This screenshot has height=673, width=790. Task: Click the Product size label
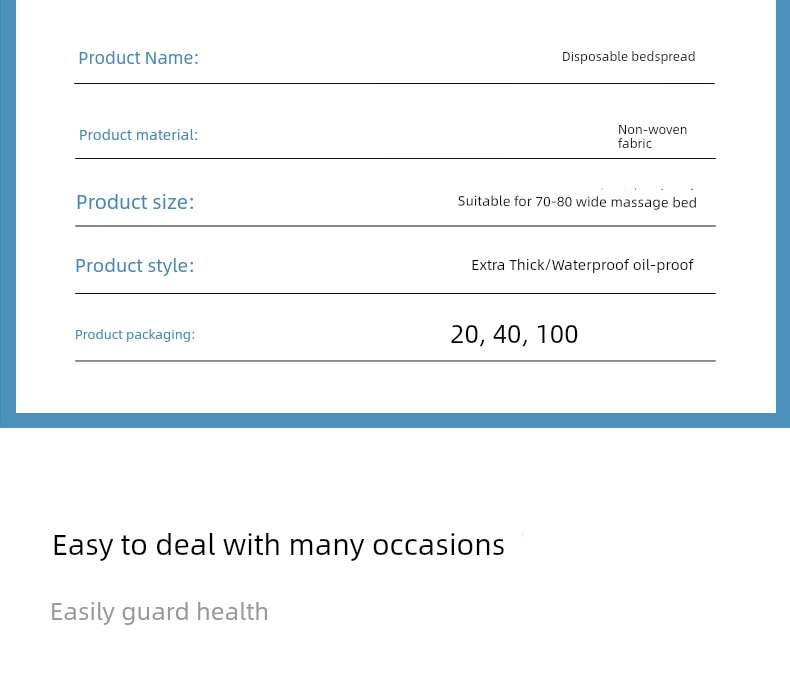tap(135, 202)
